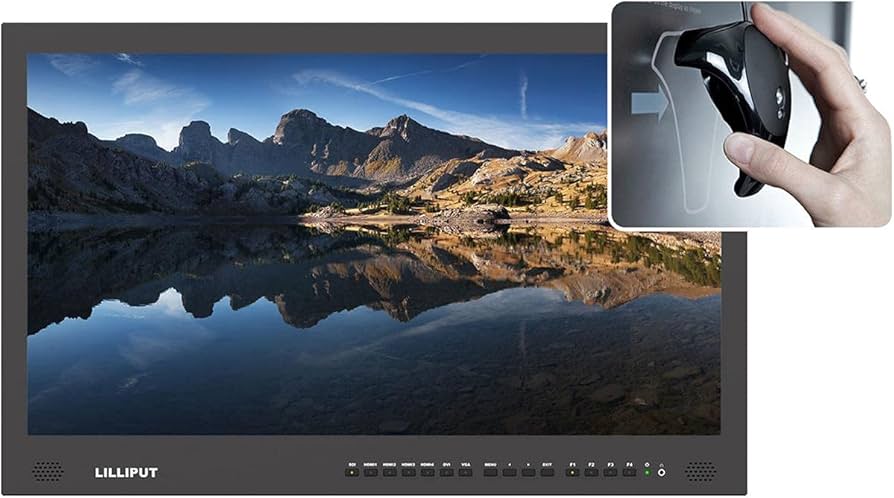The width and height of the screenshot is (894, 498).
Task: Click the mounting bracket inset photo
Action: (x=748, y=114)
